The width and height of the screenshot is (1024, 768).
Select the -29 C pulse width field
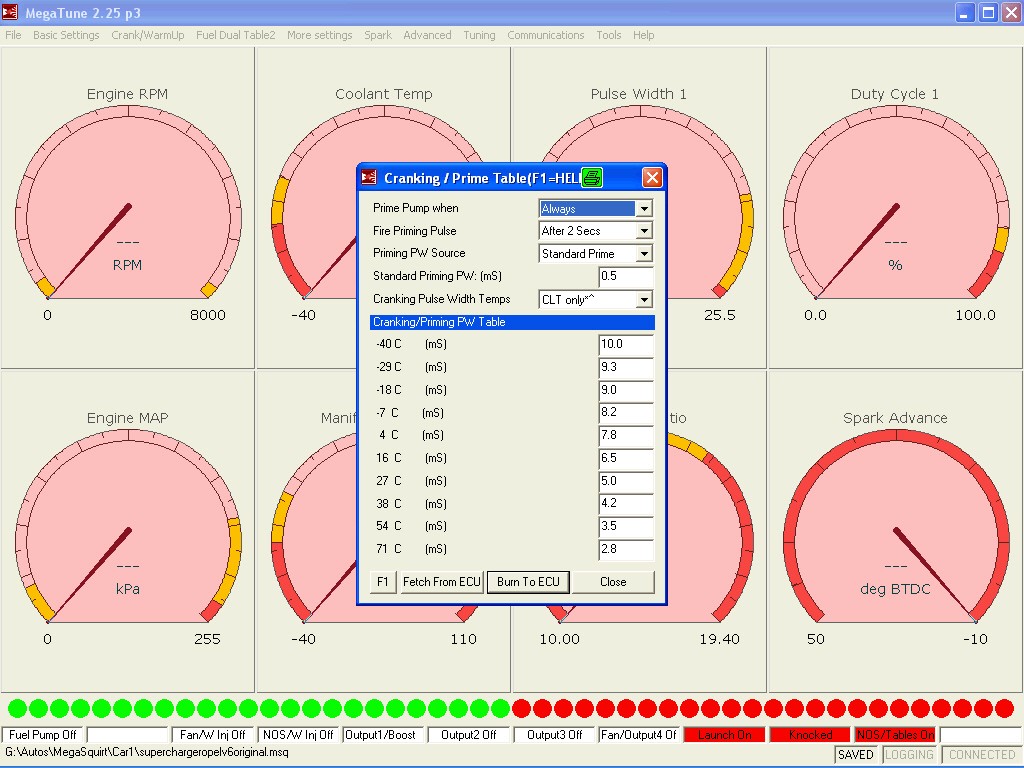pyautogui.click(x=626, y=367)
